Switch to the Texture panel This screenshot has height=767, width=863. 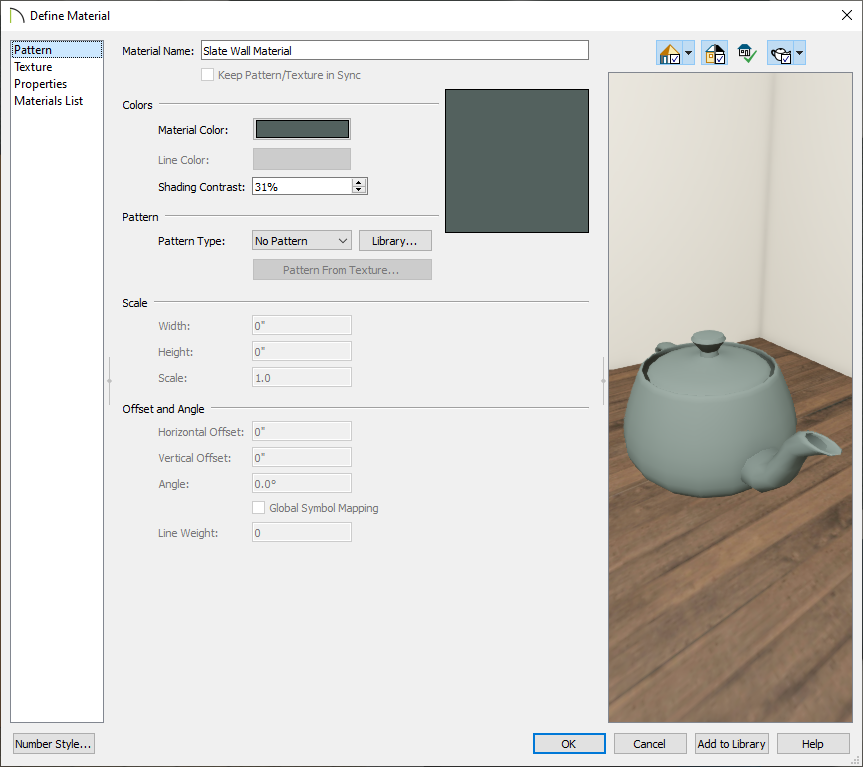pyautogui.click(x=34, y=66)
